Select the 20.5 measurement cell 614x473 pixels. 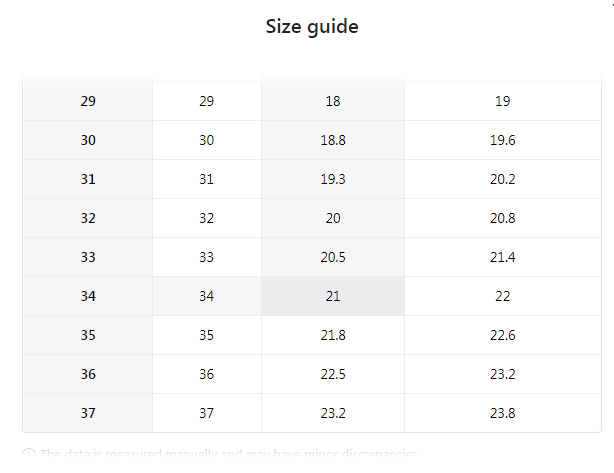pyautogui.click(x=333, y=257)
